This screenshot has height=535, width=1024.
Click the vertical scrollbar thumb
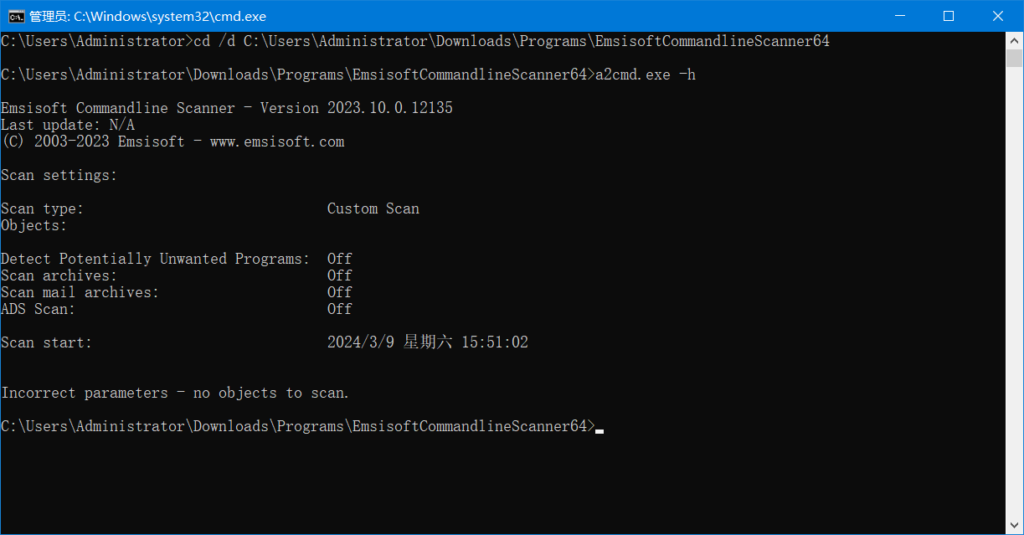(x=1014, y=58)
